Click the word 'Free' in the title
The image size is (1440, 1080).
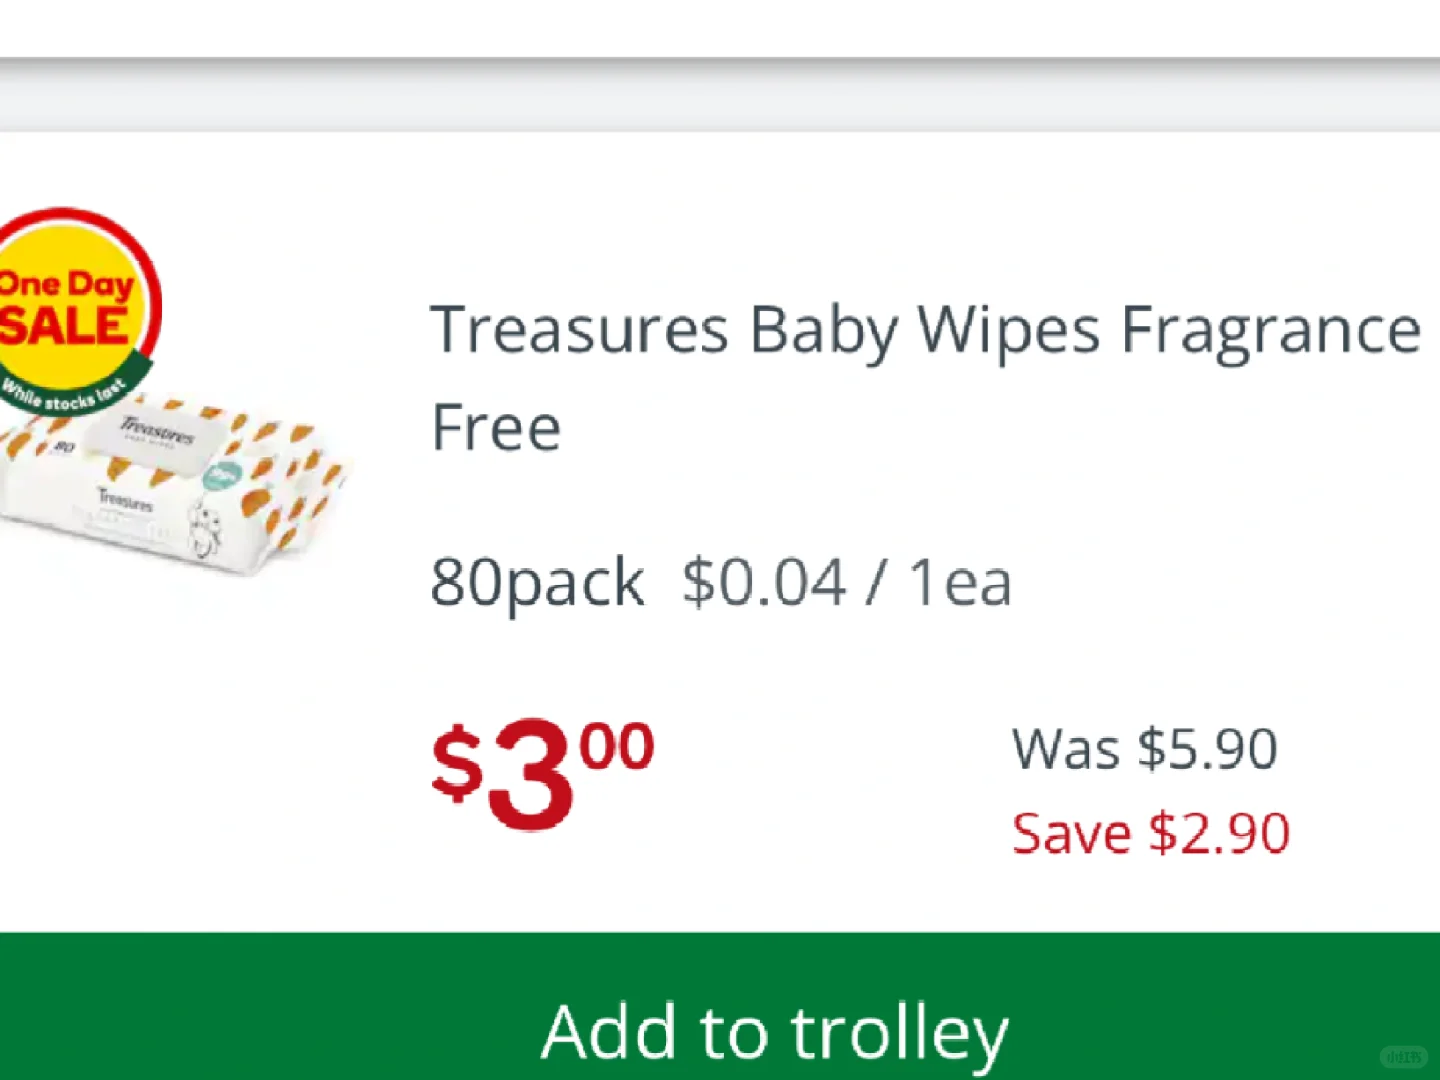pos(496,428)
